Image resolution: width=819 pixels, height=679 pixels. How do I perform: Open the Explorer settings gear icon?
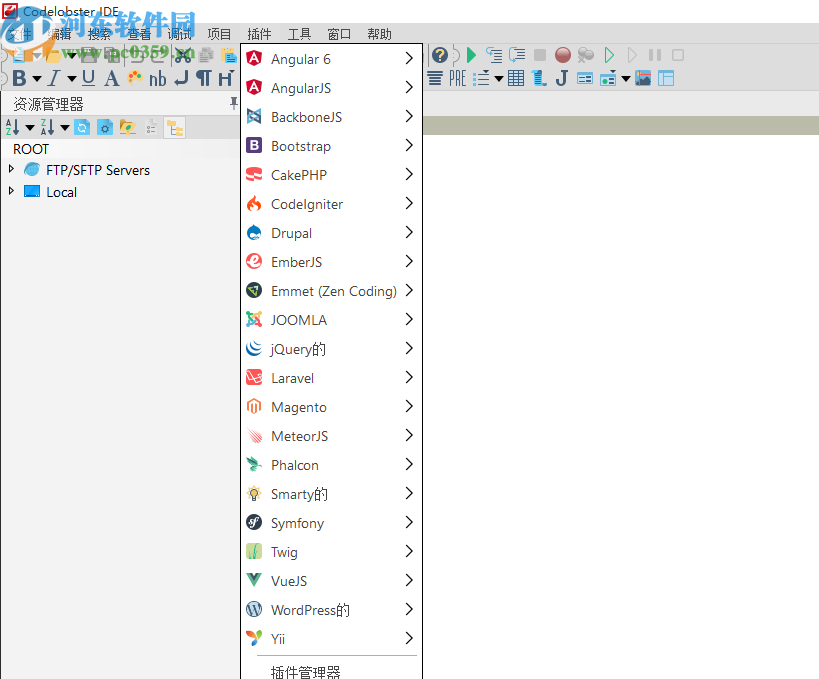point(105,127)
